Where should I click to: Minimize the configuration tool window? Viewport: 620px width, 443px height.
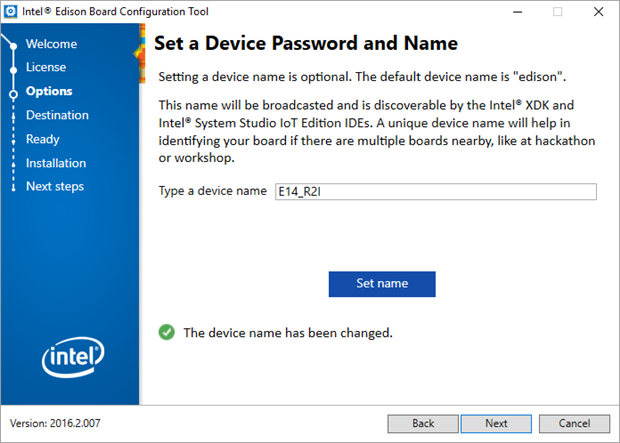[510, 11]
